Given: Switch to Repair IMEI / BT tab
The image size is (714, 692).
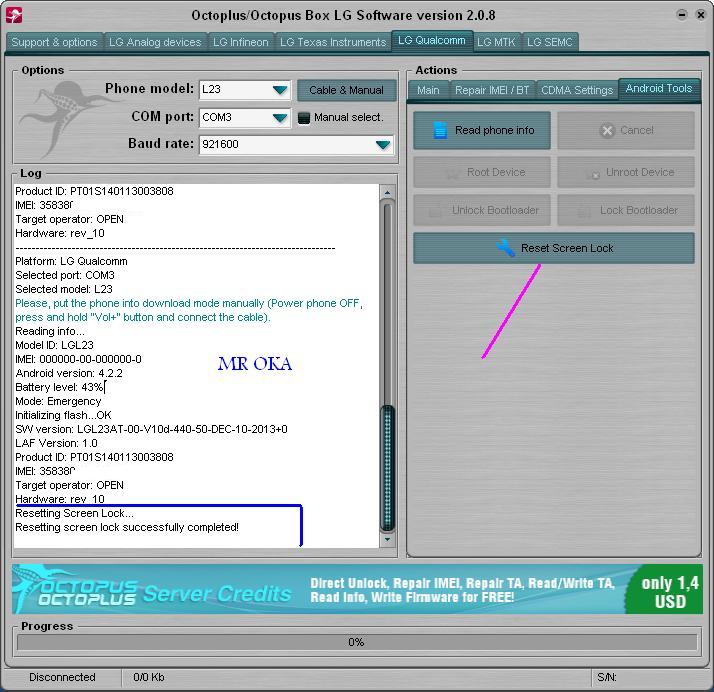Looking at the screenshot, I should pos(492,90).
